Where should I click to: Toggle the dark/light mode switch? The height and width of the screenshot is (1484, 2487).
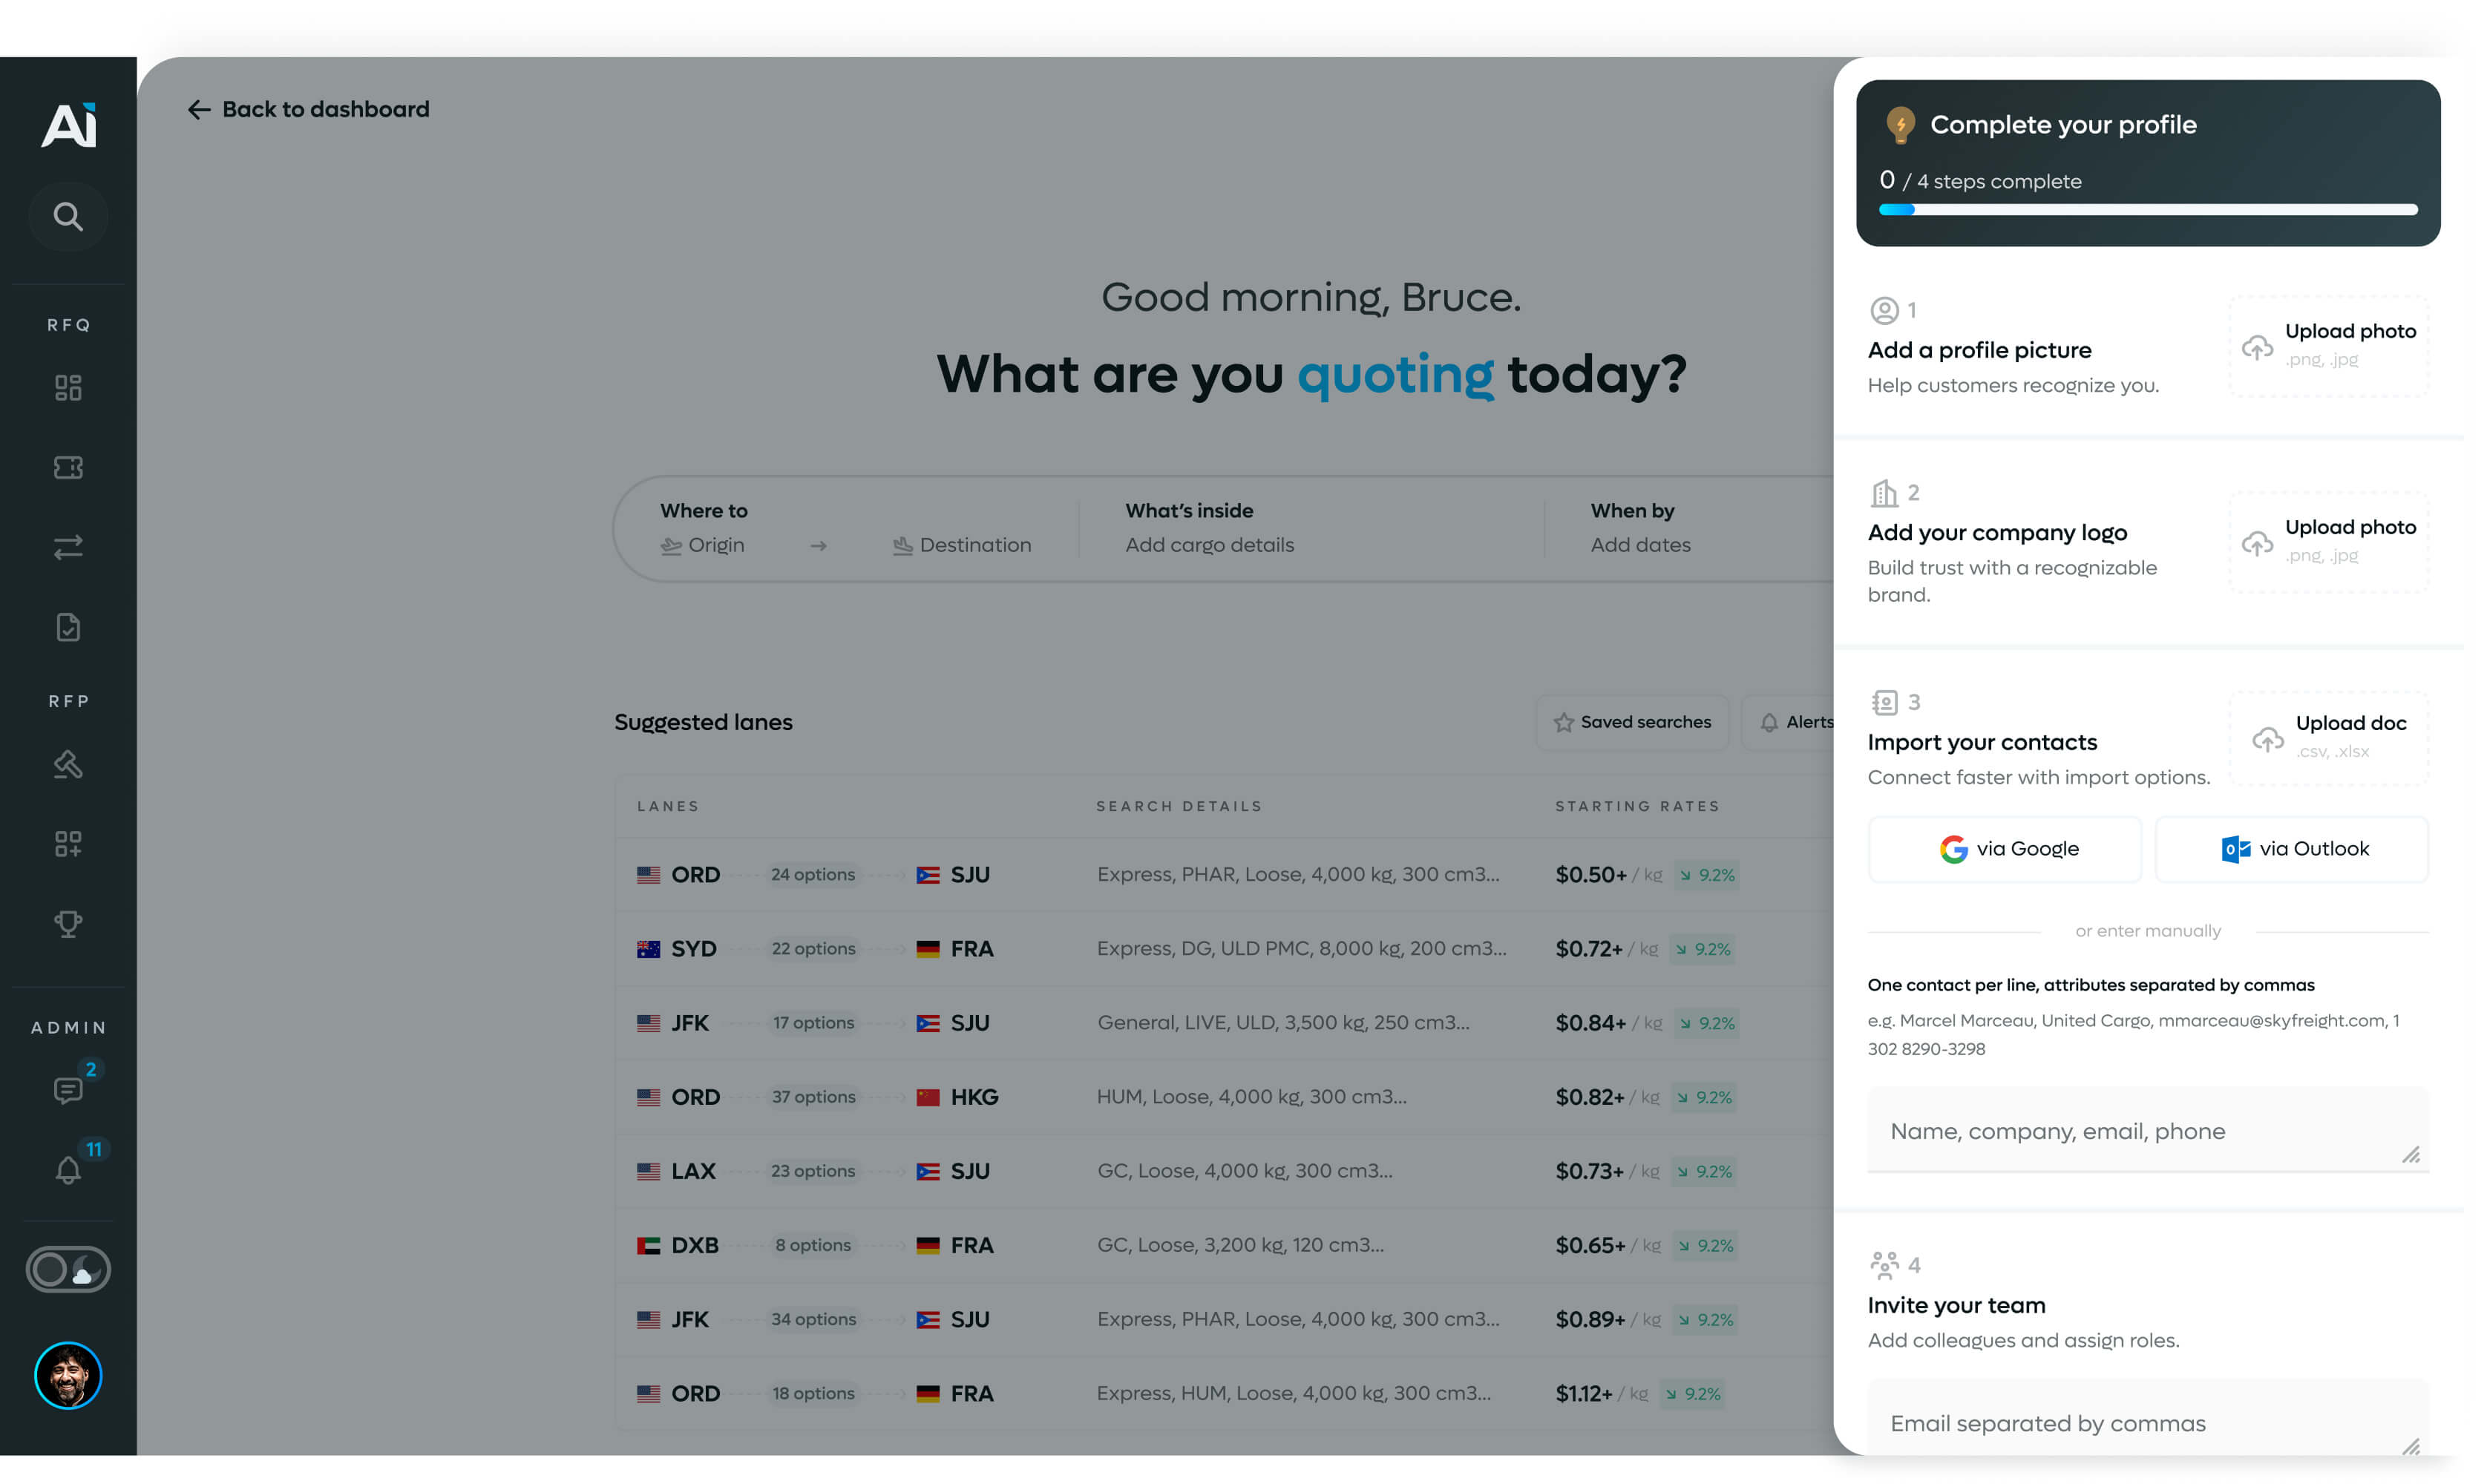[68, 1270]
